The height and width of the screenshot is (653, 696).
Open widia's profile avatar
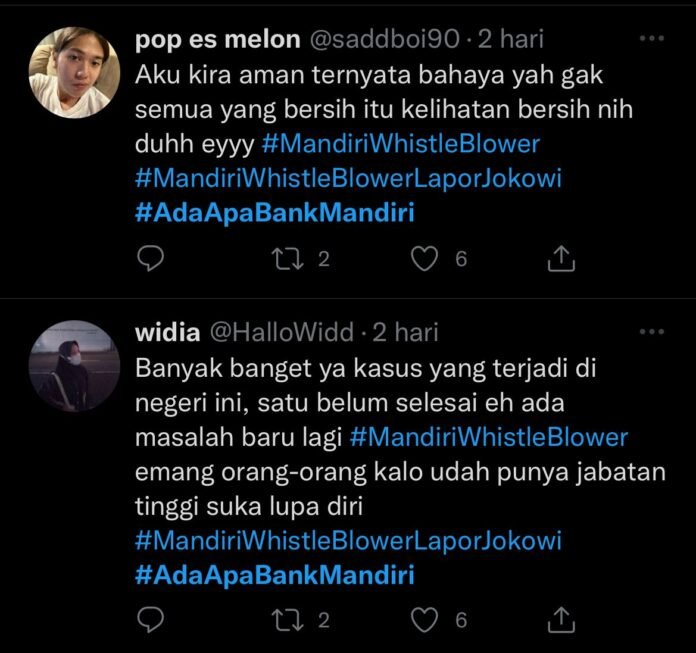(x=74, y=366)
